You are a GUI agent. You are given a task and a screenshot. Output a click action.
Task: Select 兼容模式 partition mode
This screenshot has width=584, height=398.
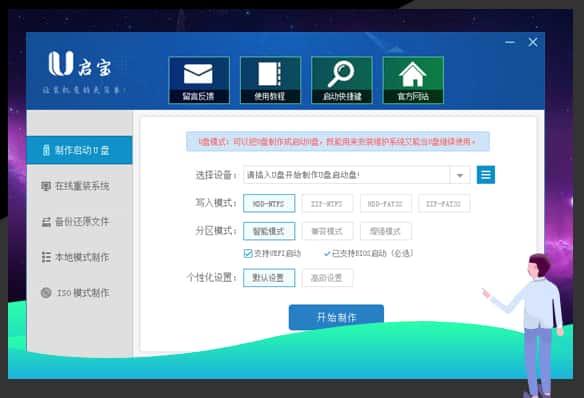coord(327,231)
